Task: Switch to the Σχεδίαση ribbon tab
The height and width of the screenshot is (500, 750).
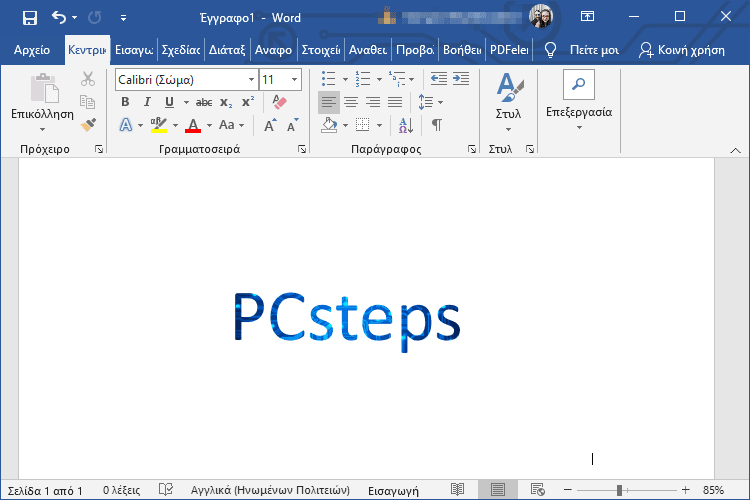Action: 181,50
